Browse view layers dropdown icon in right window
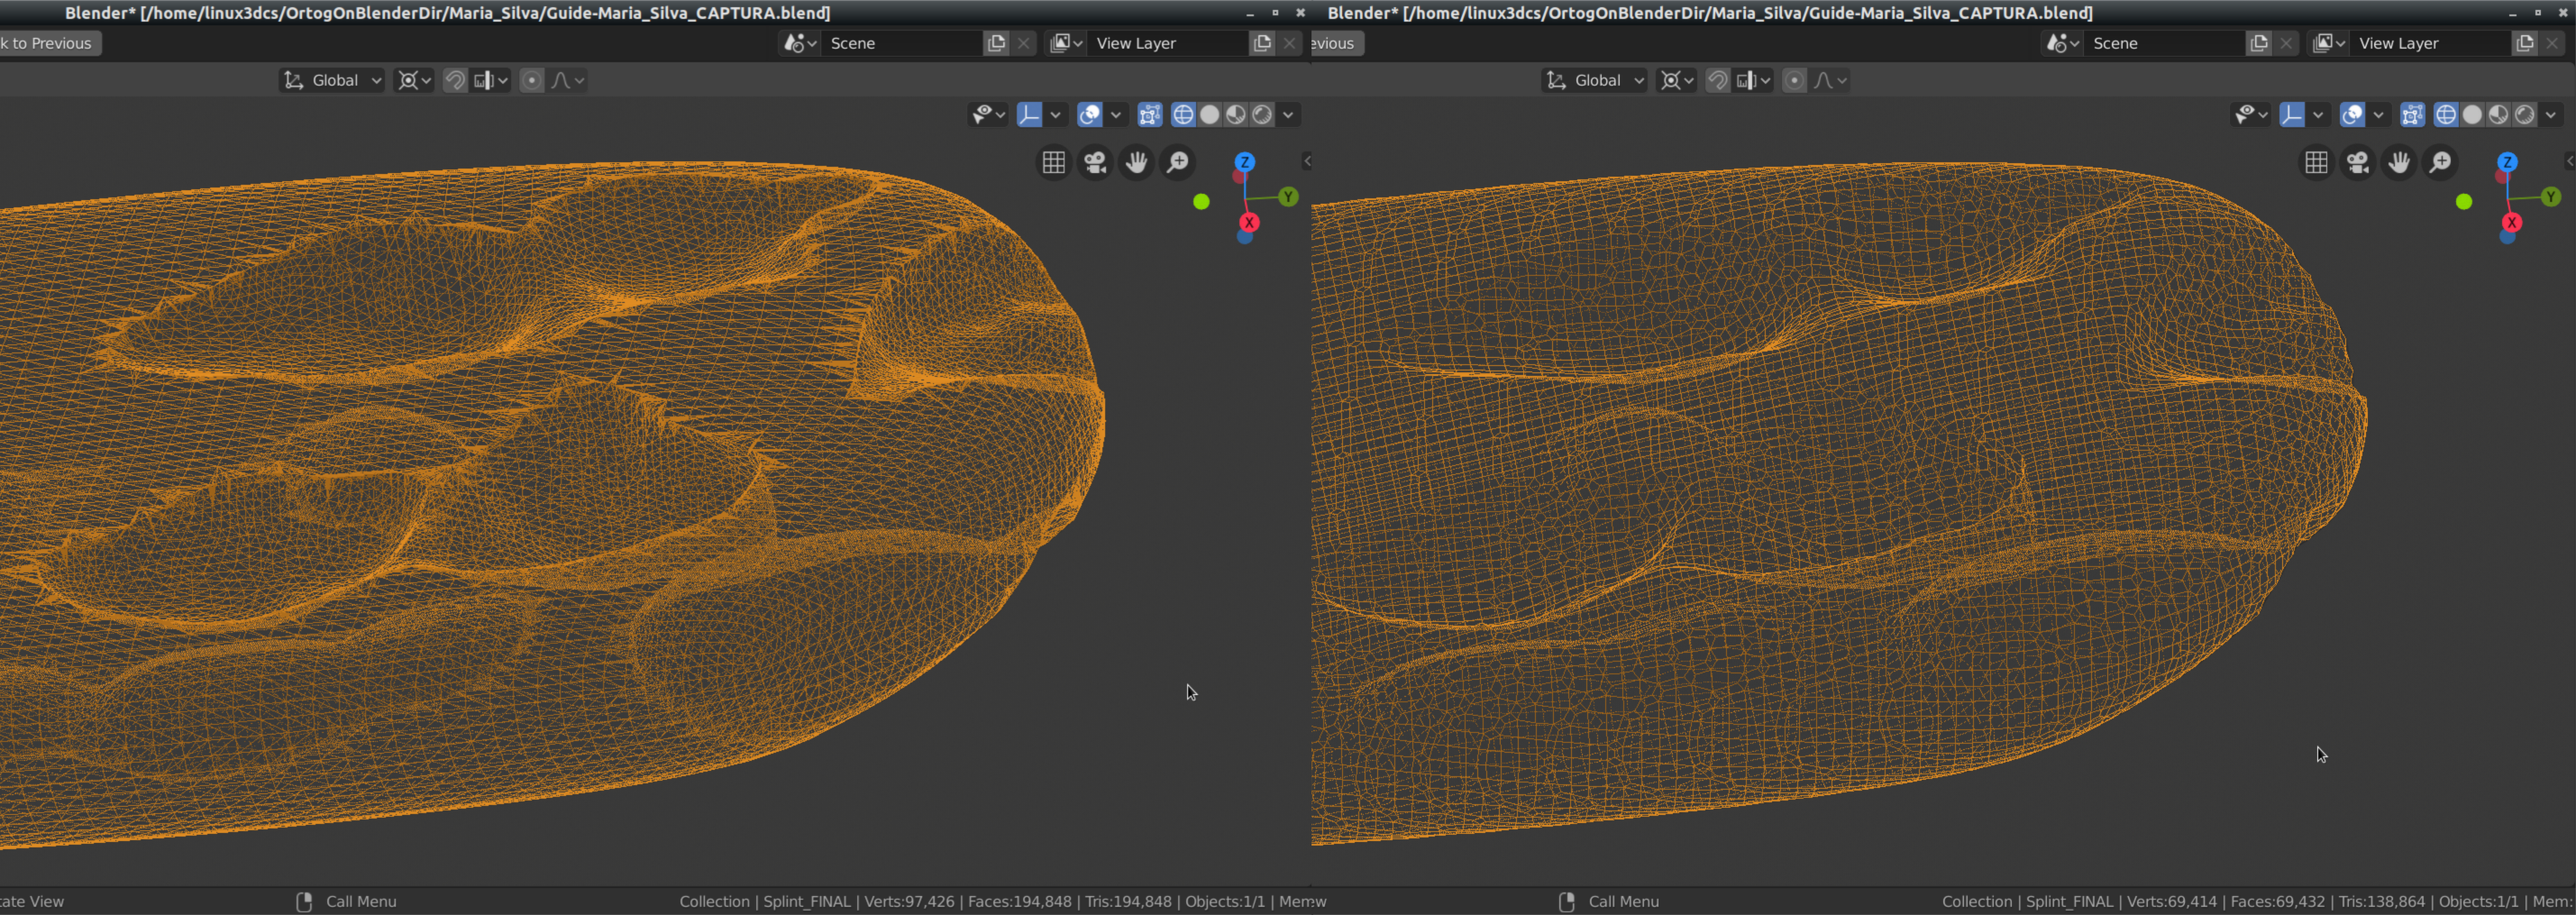The height and width of the screenshot is (915, 2576). click(x=2329, y=43)
